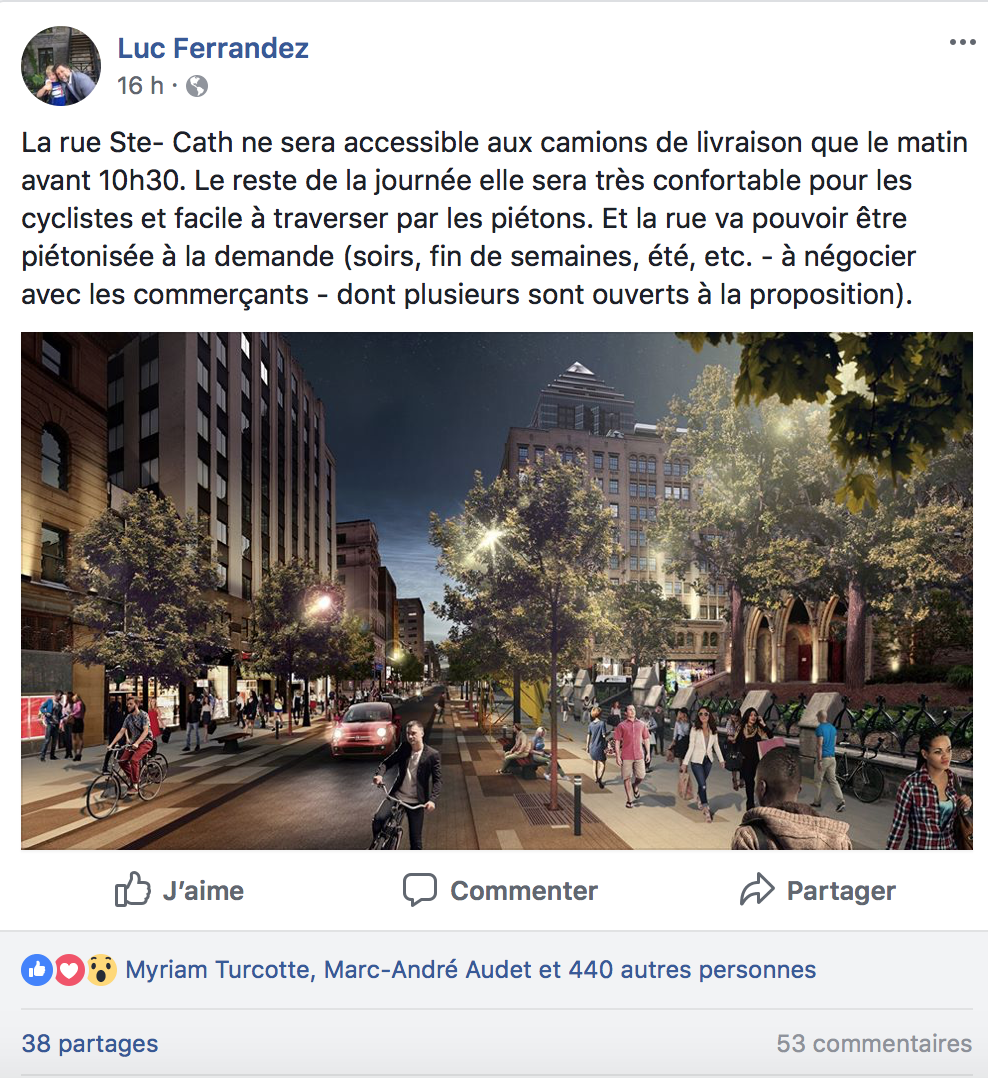This screenshot has width=988, height=1078.
Task: Click the globe public privacy icon
Action: 197,86
